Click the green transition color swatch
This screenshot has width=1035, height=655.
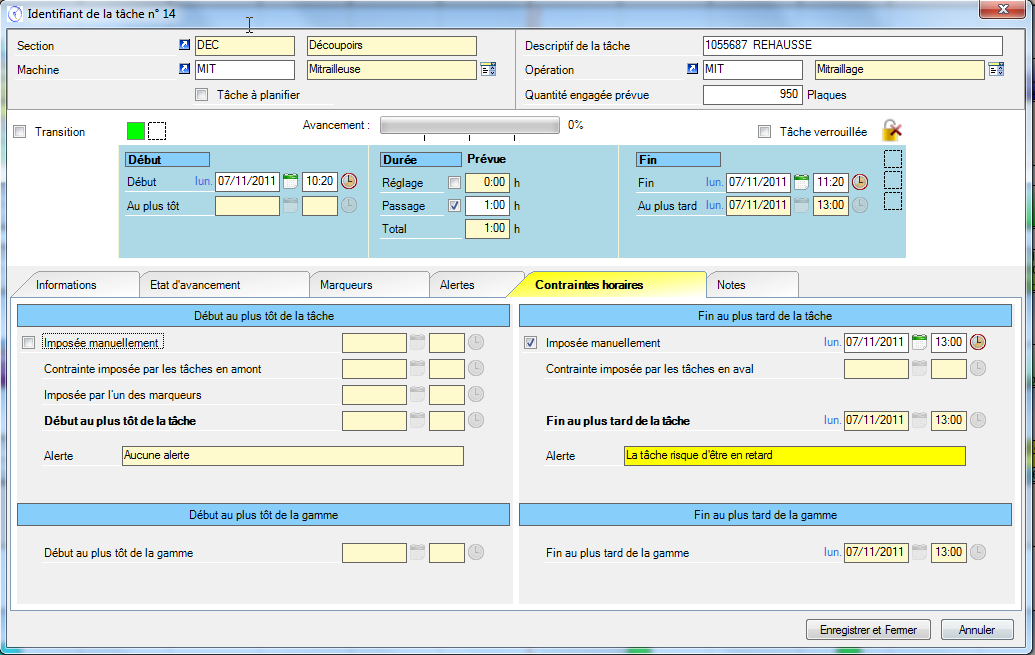[135, 131]
